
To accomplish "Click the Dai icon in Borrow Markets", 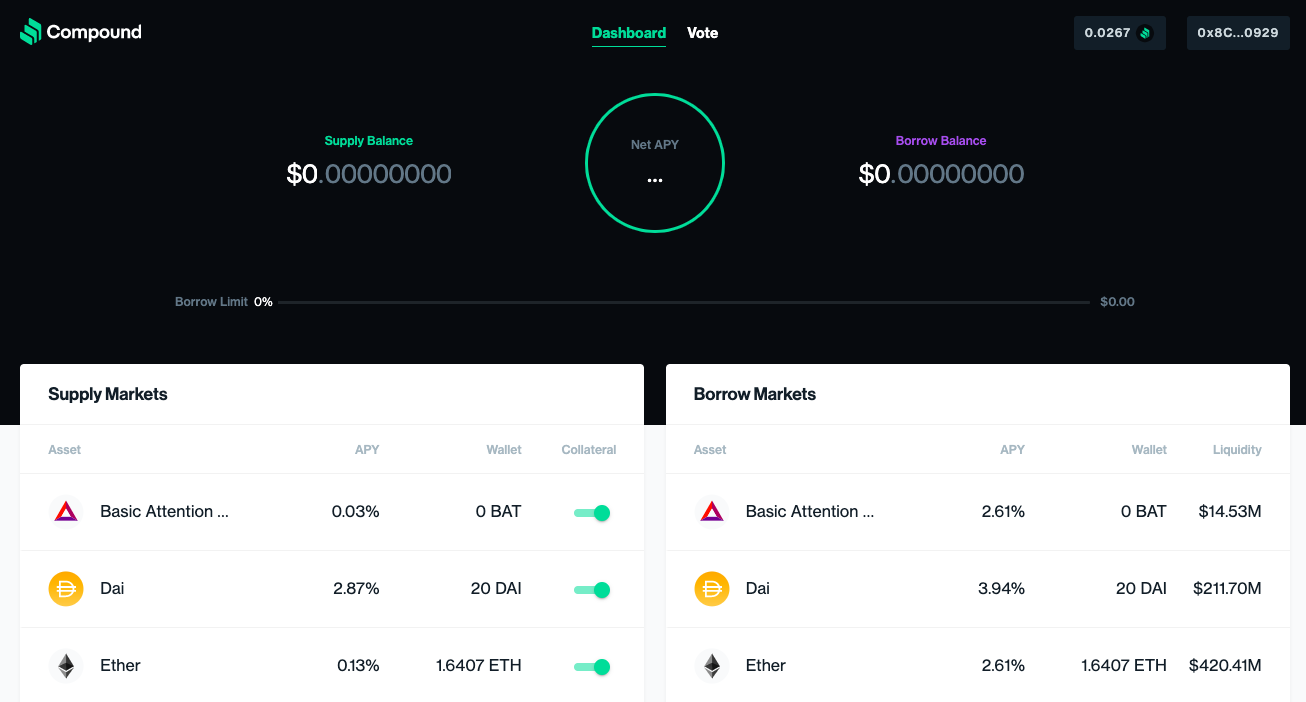I will tap(712, 589).
